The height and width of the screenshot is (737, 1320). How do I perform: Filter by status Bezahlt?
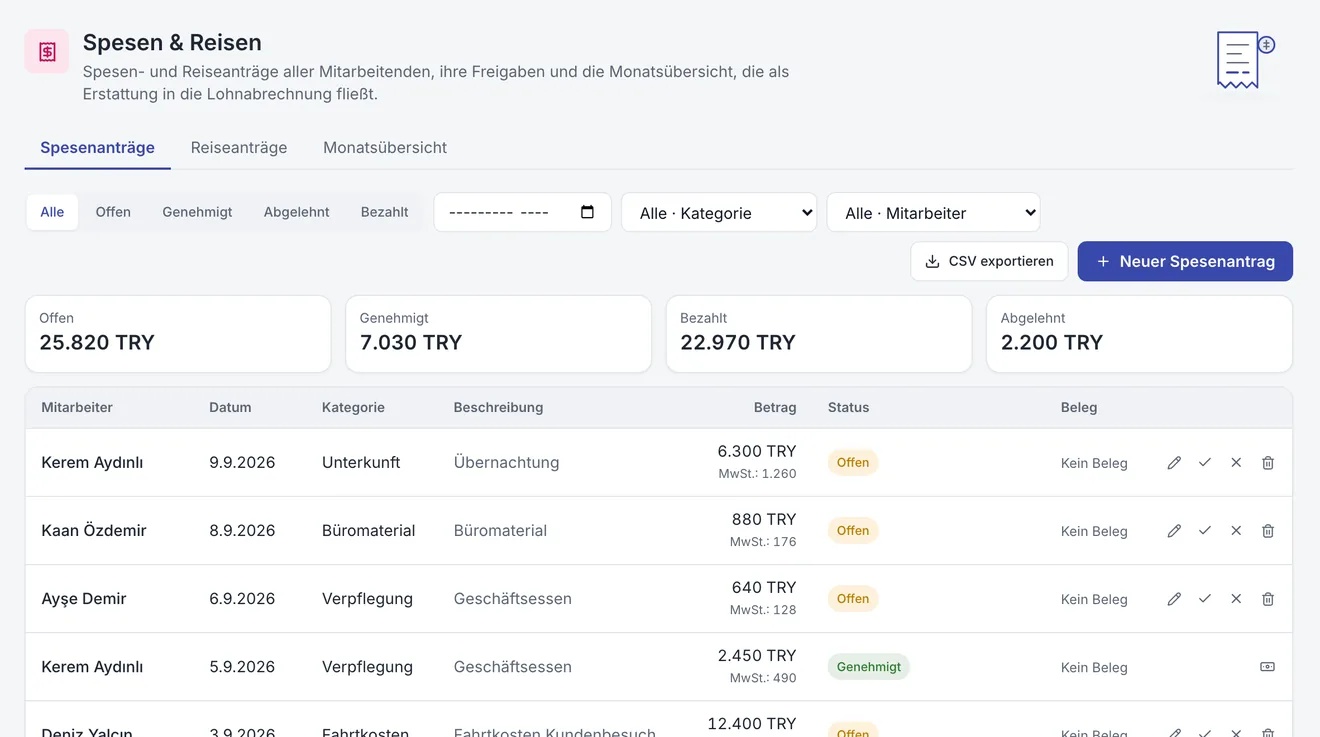click(385, 212)
